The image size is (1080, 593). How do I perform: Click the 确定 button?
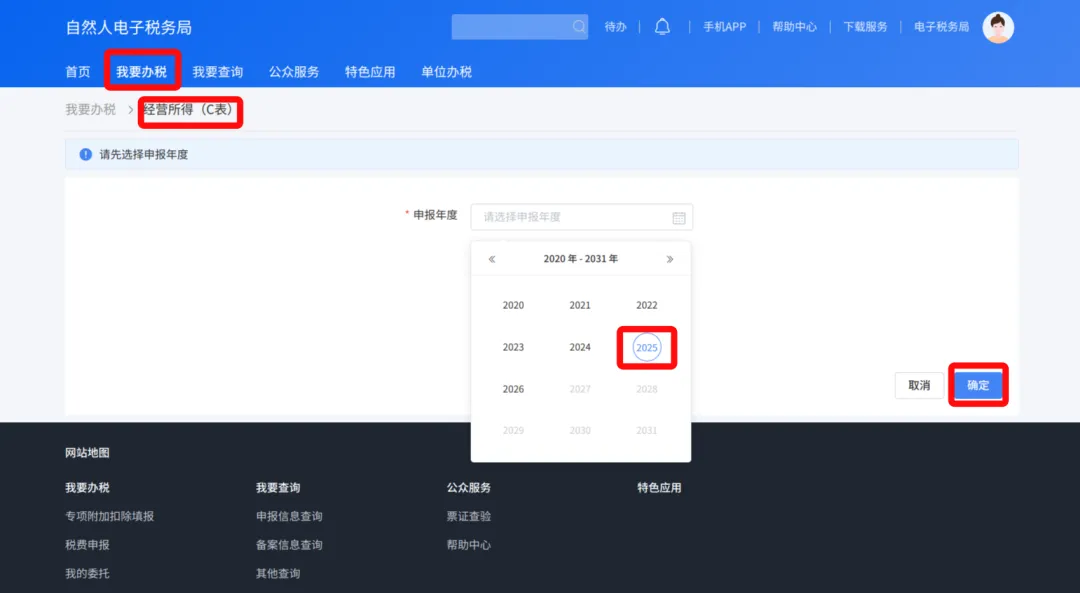[x=978, y=385]
